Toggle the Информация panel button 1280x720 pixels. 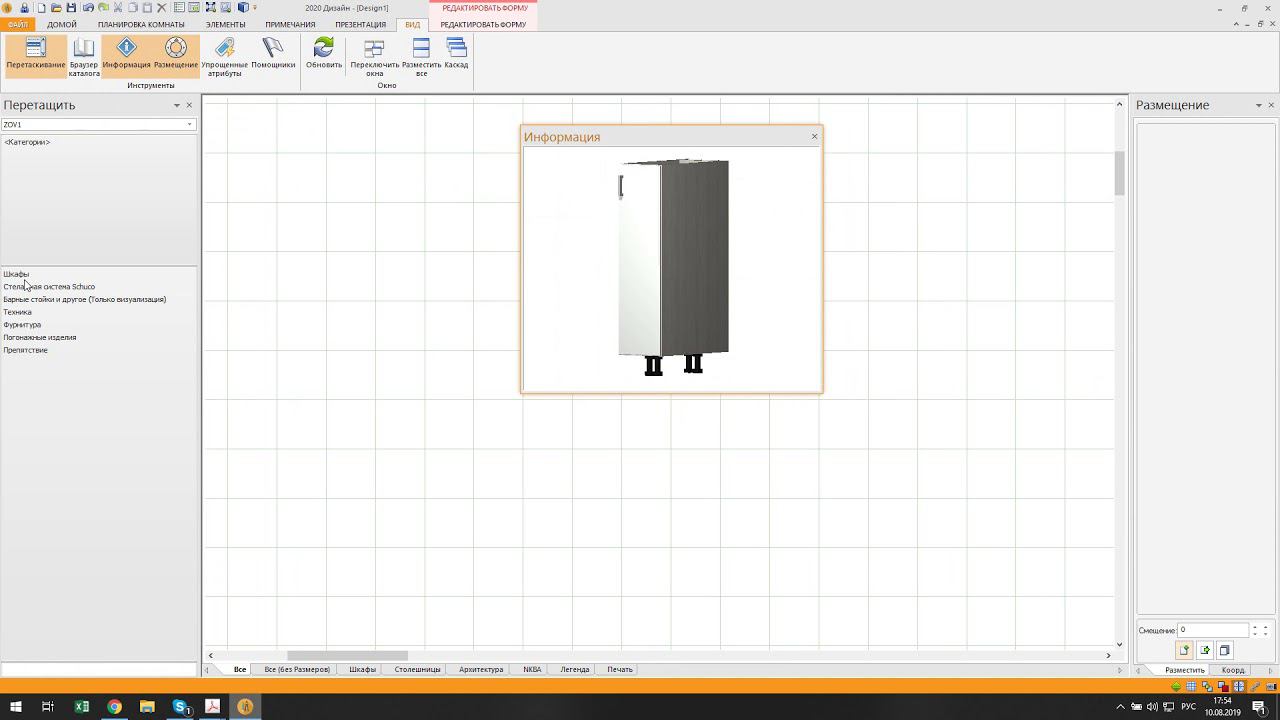pyautogui.click(x=126, y=54)
